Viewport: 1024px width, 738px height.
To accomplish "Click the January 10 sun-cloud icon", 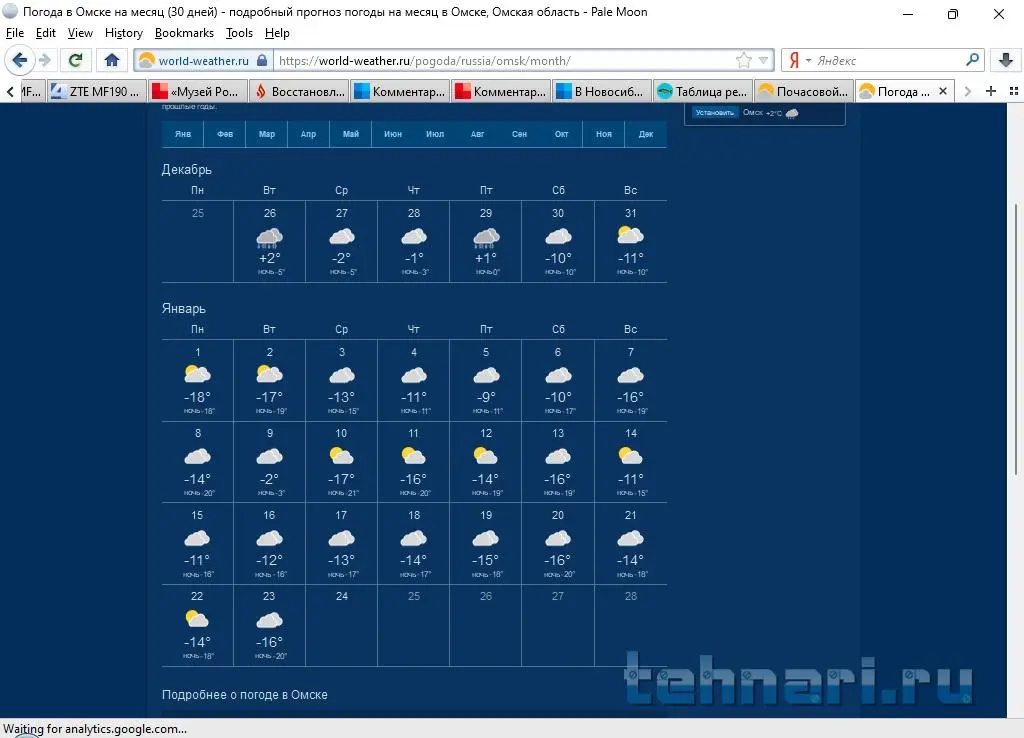I will pos(342,456).
